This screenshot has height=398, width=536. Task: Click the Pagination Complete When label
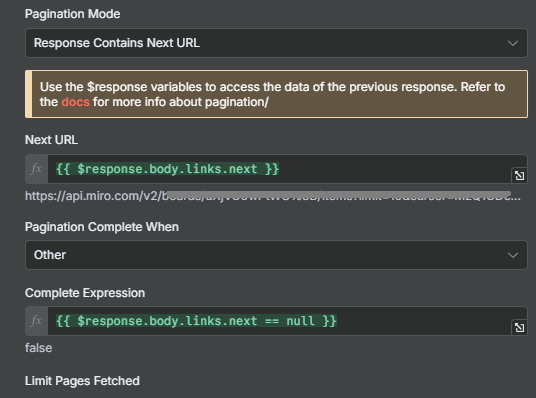pyautogui.click(x=102, y=227)
